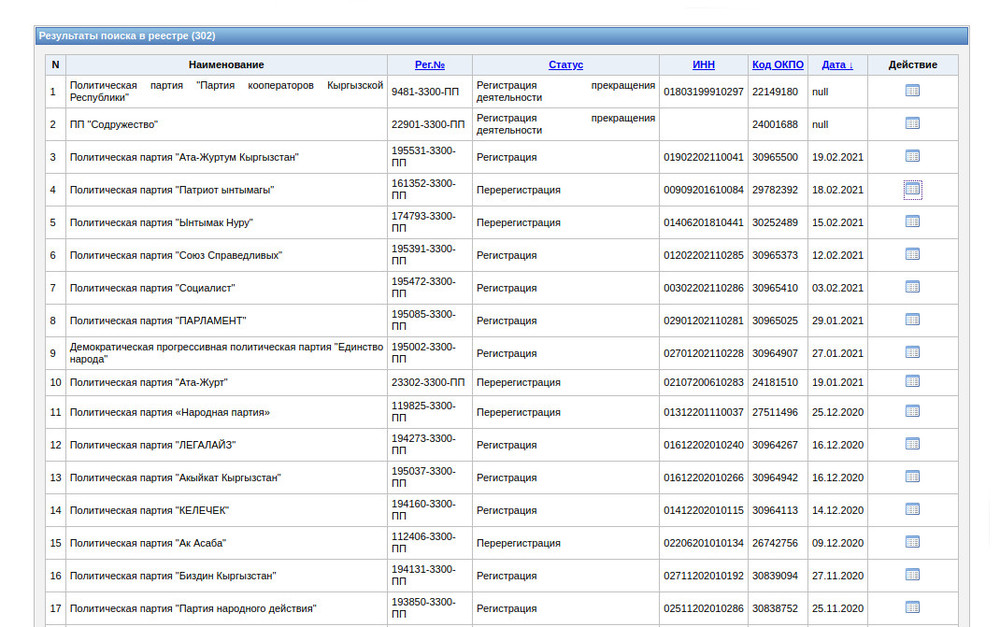
Task: Select party name "Социалист"
Action: (x=152, y=288)
